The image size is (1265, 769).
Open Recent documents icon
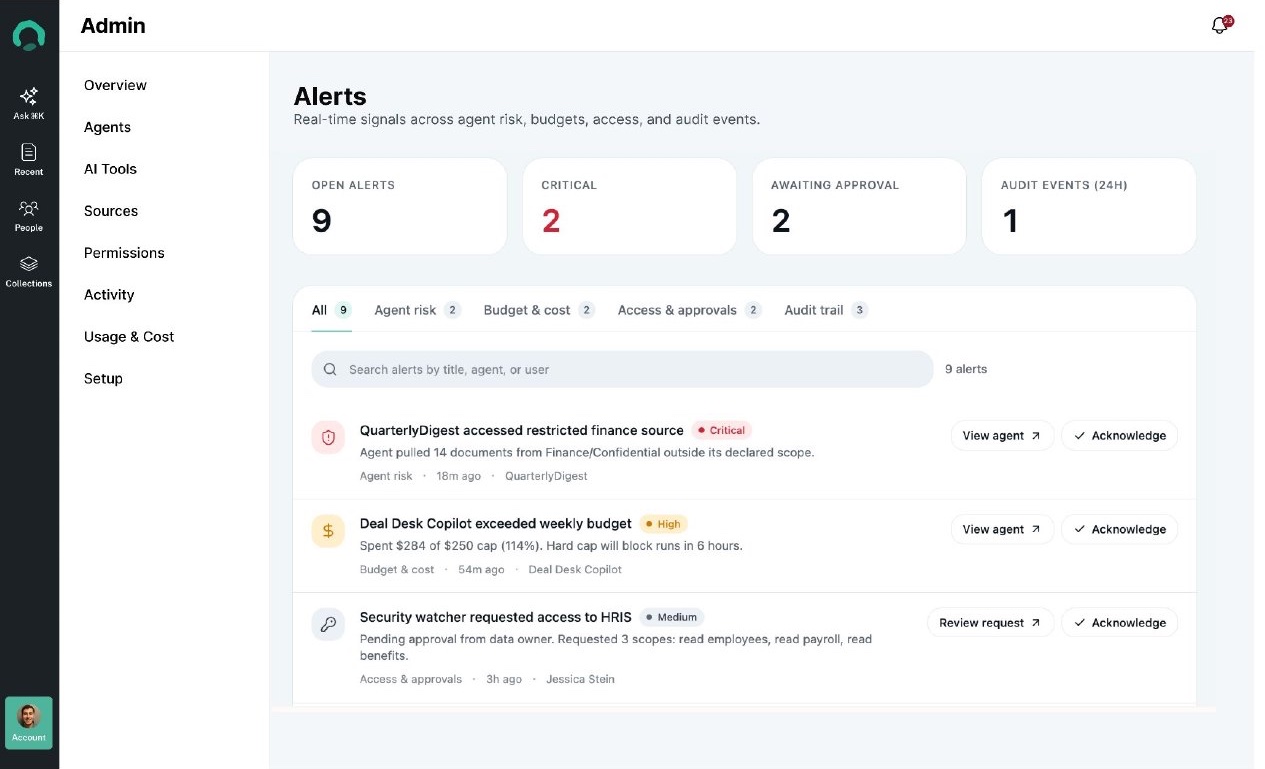tap(29, 152)
